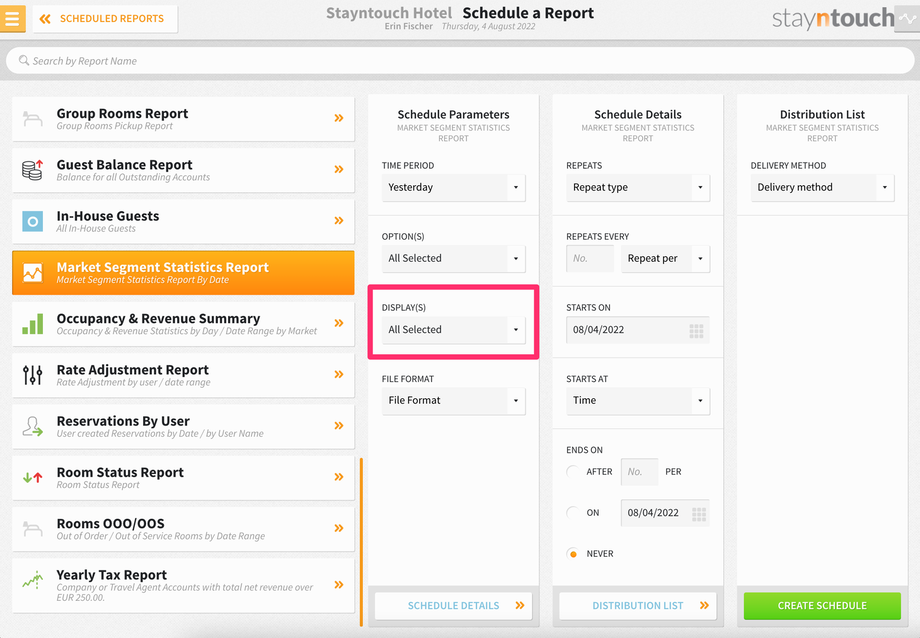This screenshot has width=920, height=638.
Task: Click the Ends On After number field
Action: (x=639, y=472)
